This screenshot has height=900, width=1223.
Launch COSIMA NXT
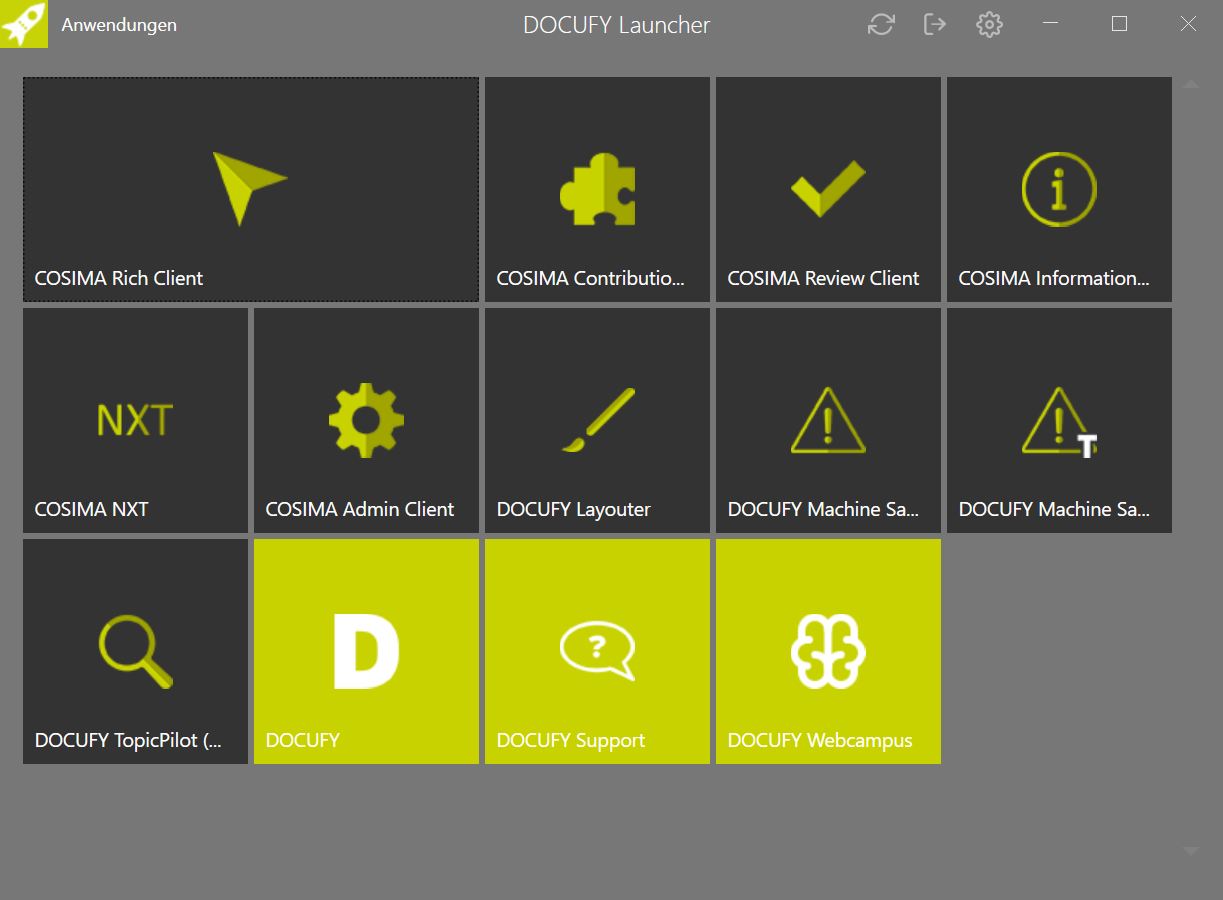pos(135,420)
